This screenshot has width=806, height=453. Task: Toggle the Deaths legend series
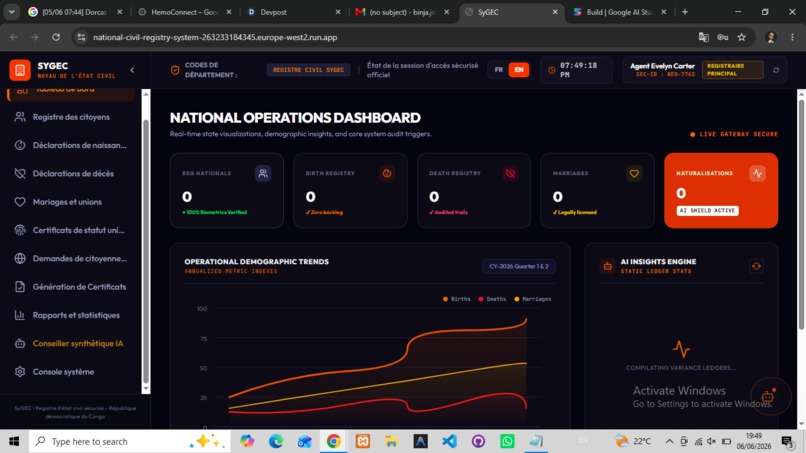click(492, 299)
